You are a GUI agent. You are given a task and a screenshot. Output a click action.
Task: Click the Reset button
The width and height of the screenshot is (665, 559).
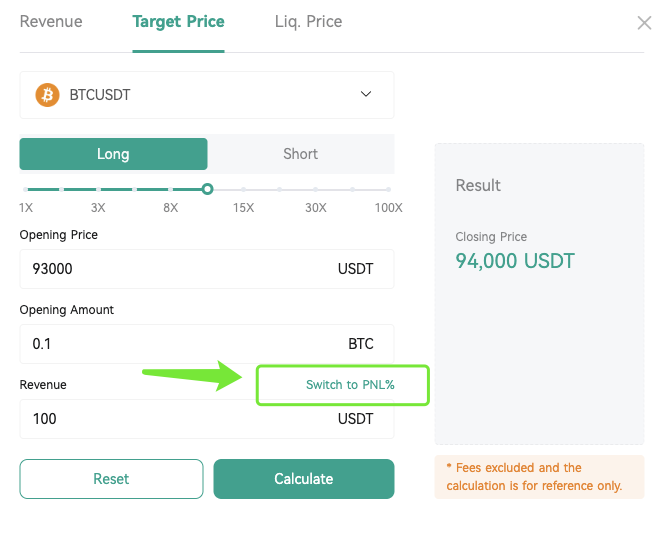(x=111, y=479)
